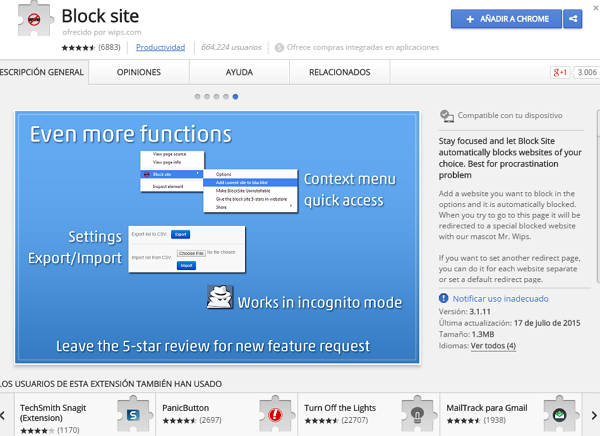Open the Ayuda tab

point(238,72)
